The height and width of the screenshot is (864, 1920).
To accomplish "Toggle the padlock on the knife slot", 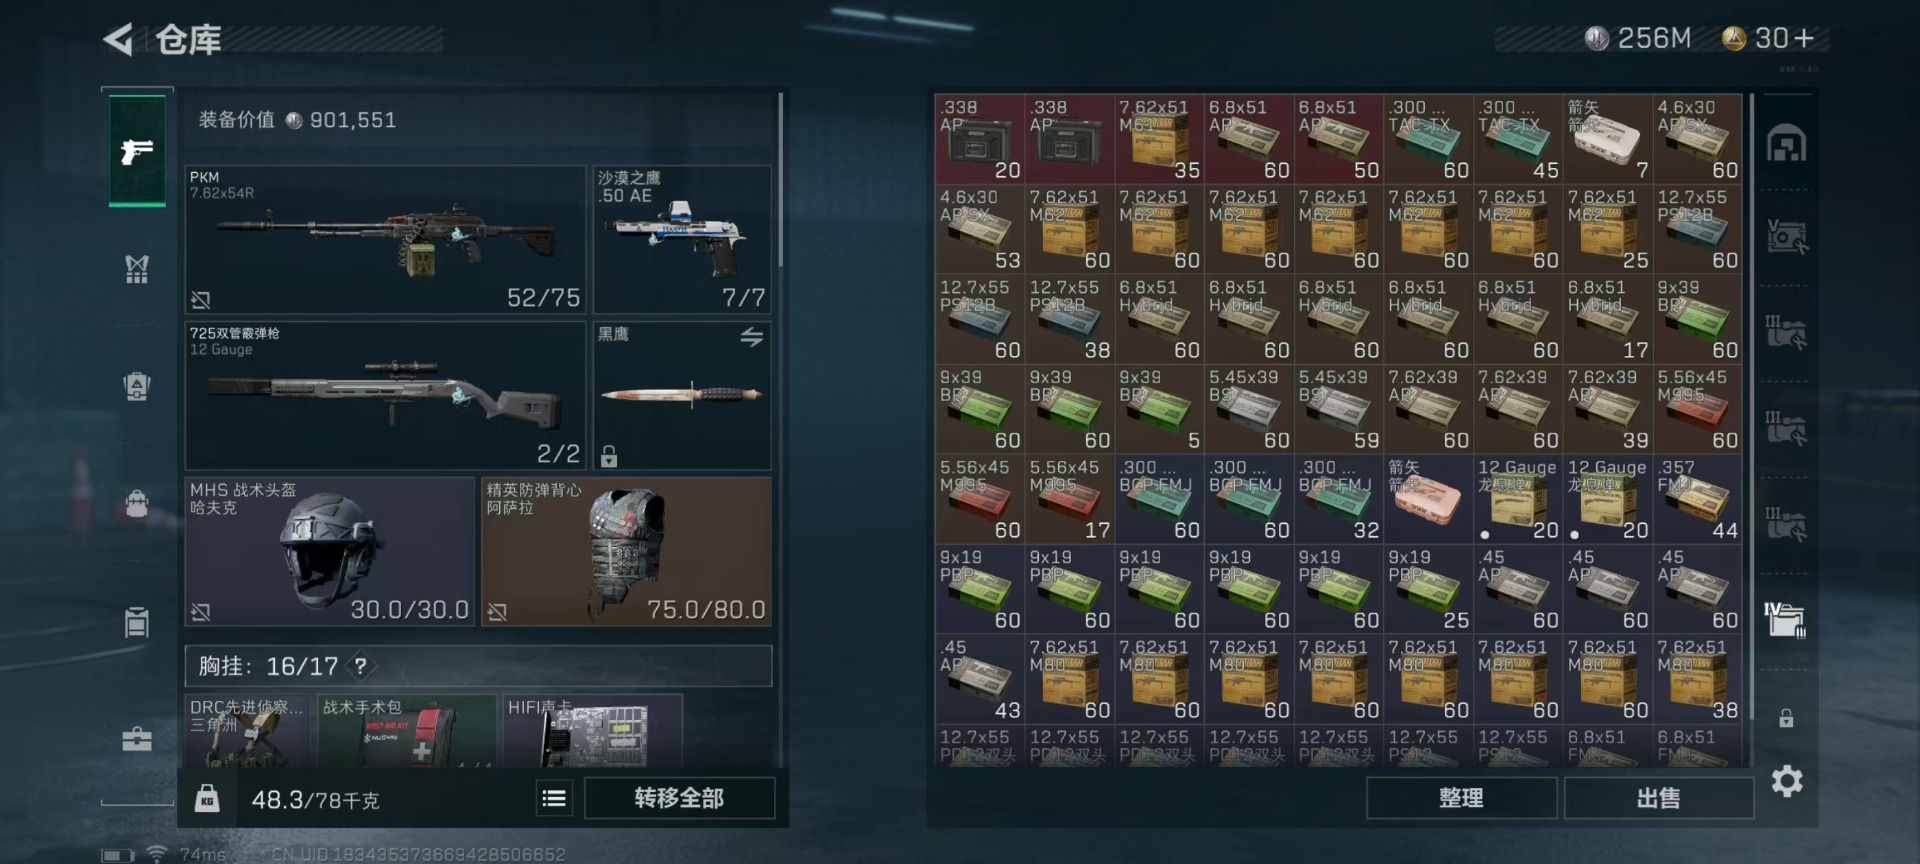I will (609, 456).
